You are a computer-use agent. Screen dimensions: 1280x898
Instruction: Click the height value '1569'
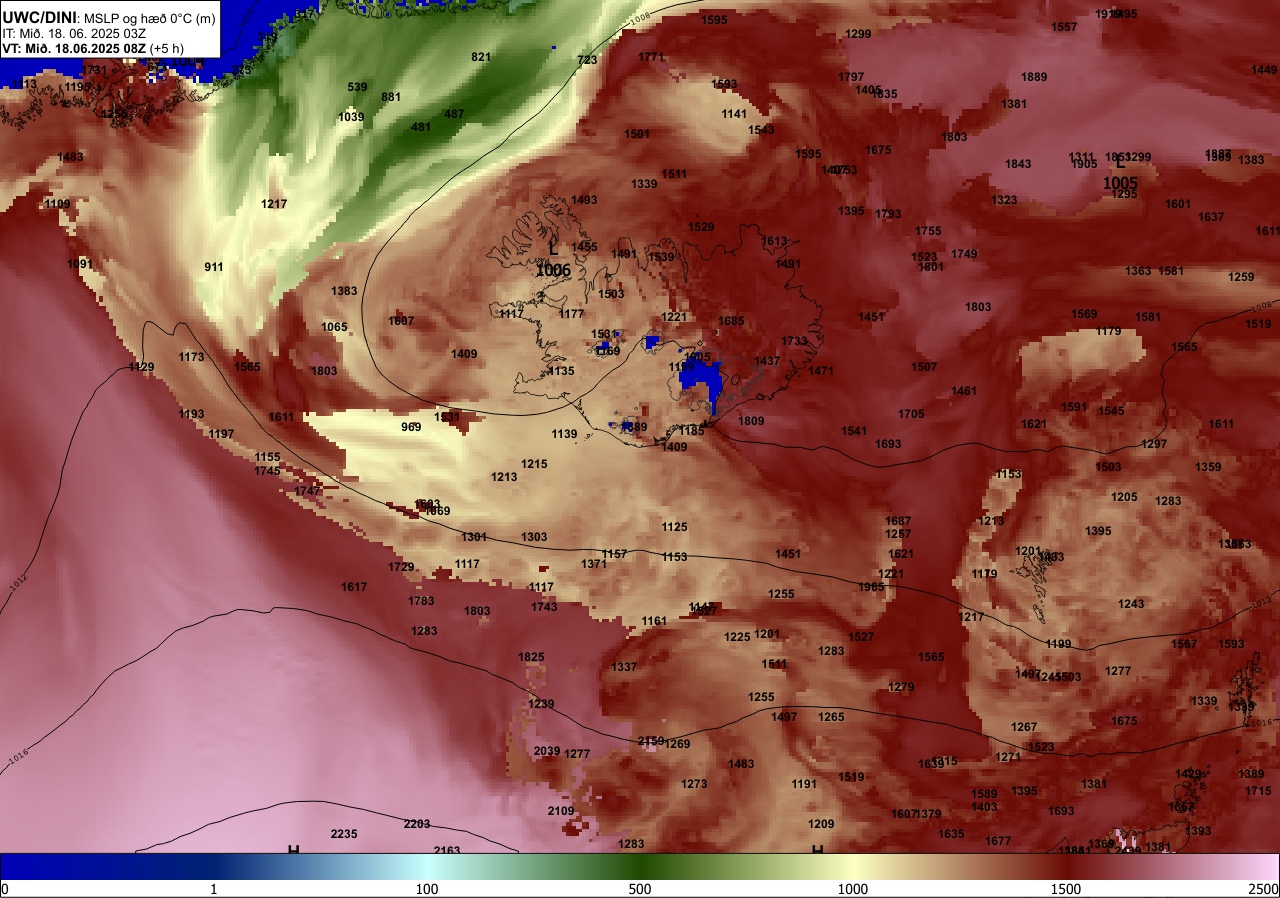(1084, 314)
